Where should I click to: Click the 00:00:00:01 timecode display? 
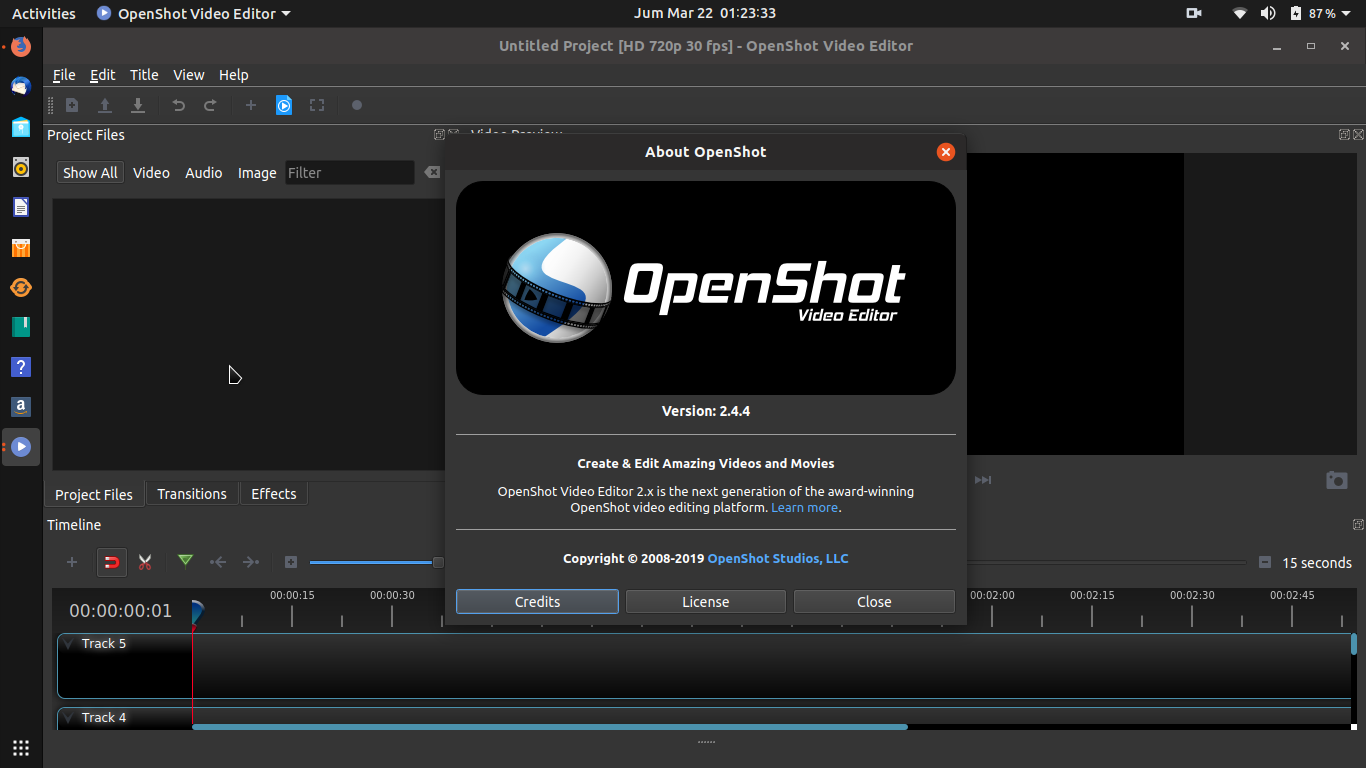120,611
